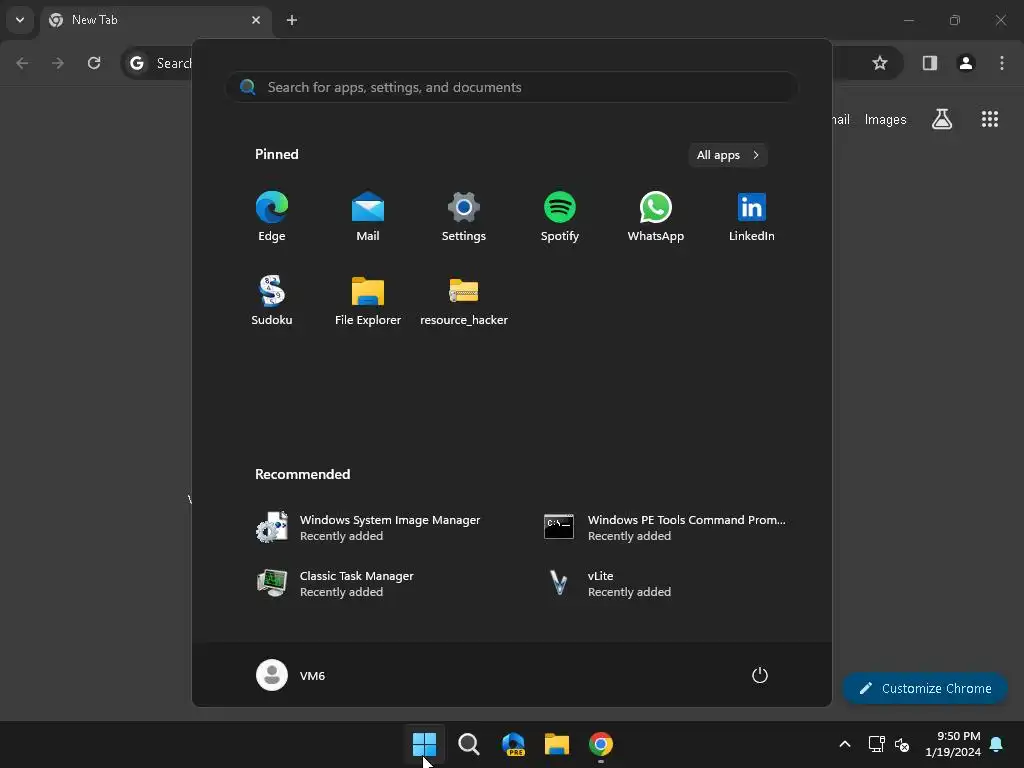1024x768 pixels.
Task: Click Chrome's back arrow
Action: pyautogui.click(x=22, y=63)
